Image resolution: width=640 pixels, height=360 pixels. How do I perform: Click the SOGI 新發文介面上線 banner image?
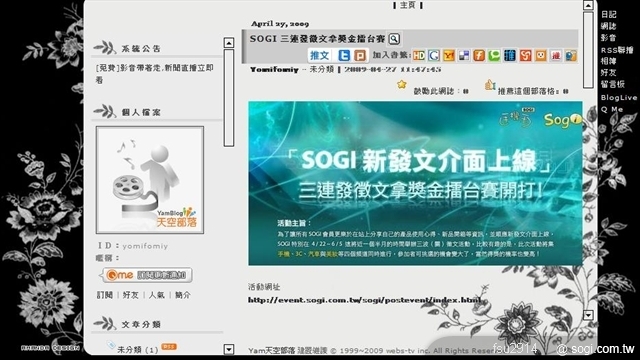click(415, 183)
